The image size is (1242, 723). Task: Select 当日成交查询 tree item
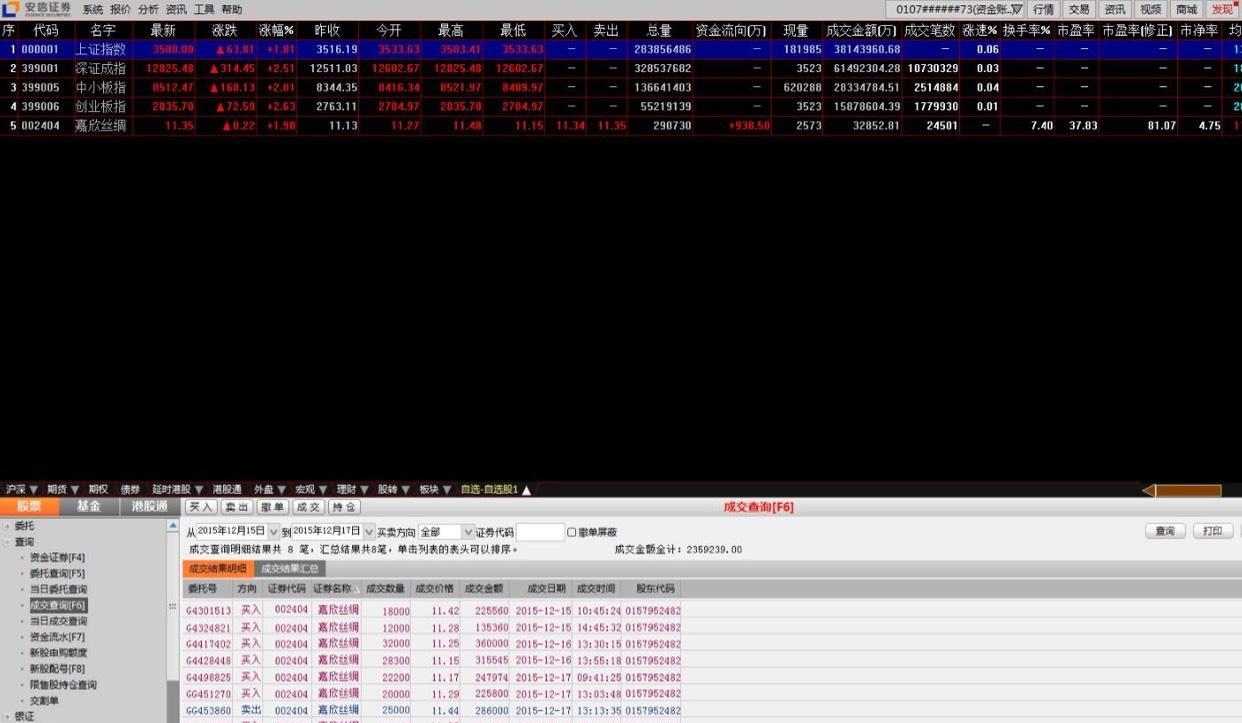58,621
